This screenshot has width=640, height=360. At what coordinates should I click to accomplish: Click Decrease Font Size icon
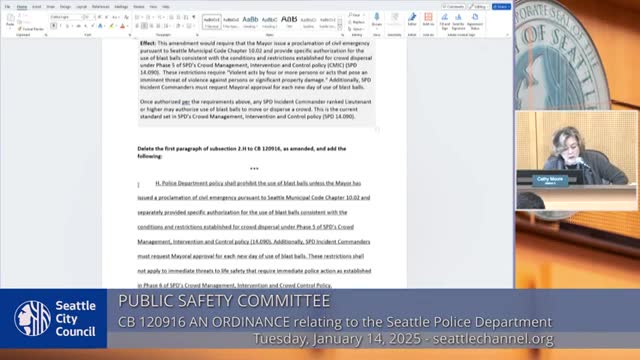107,17
